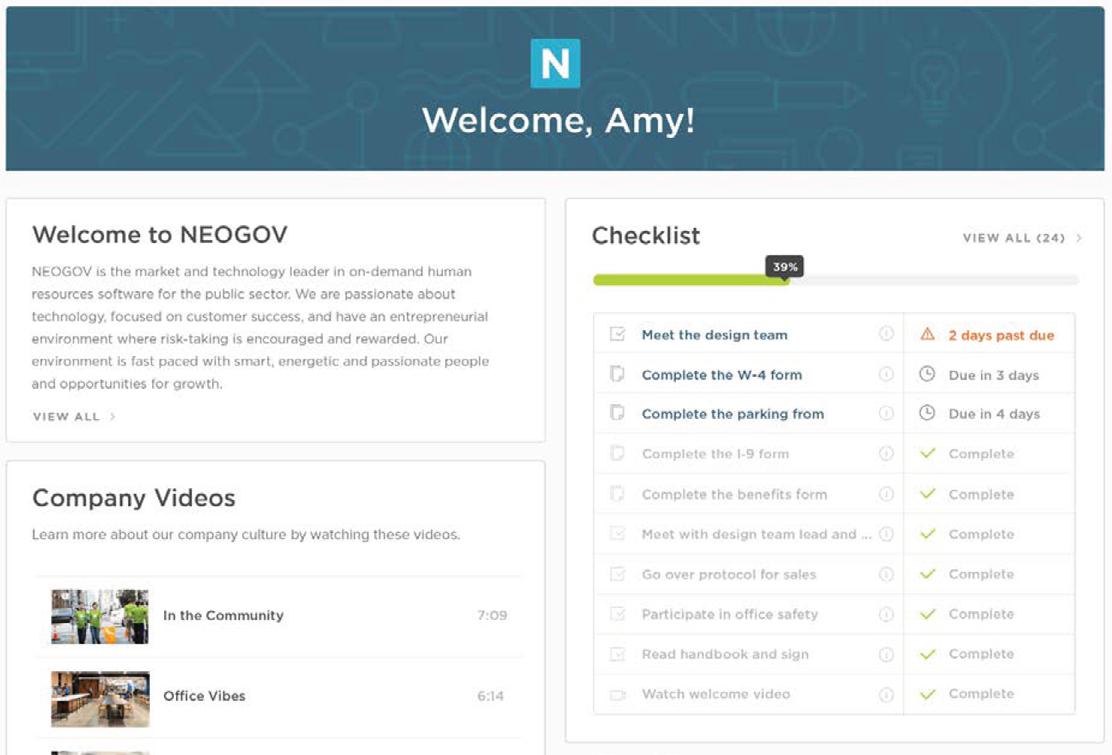Check off the Meet the design team task box

pos(618,334)
